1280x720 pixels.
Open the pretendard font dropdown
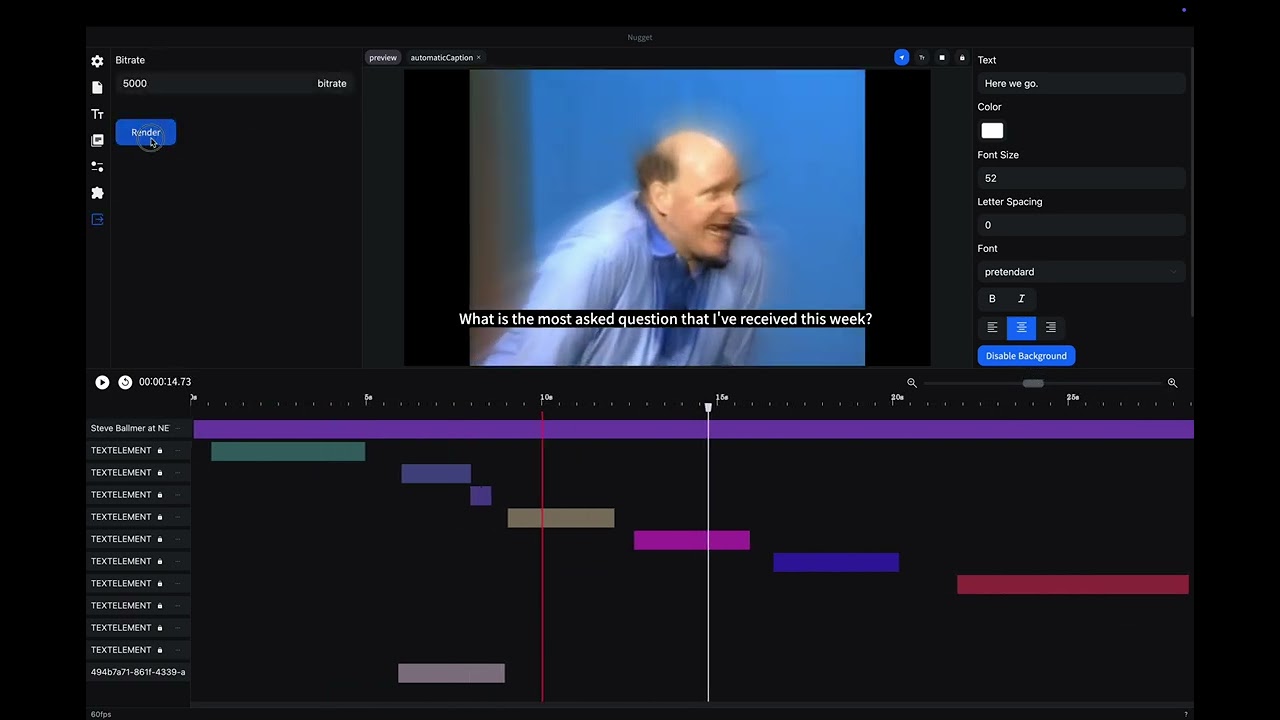click(1081, 272)
